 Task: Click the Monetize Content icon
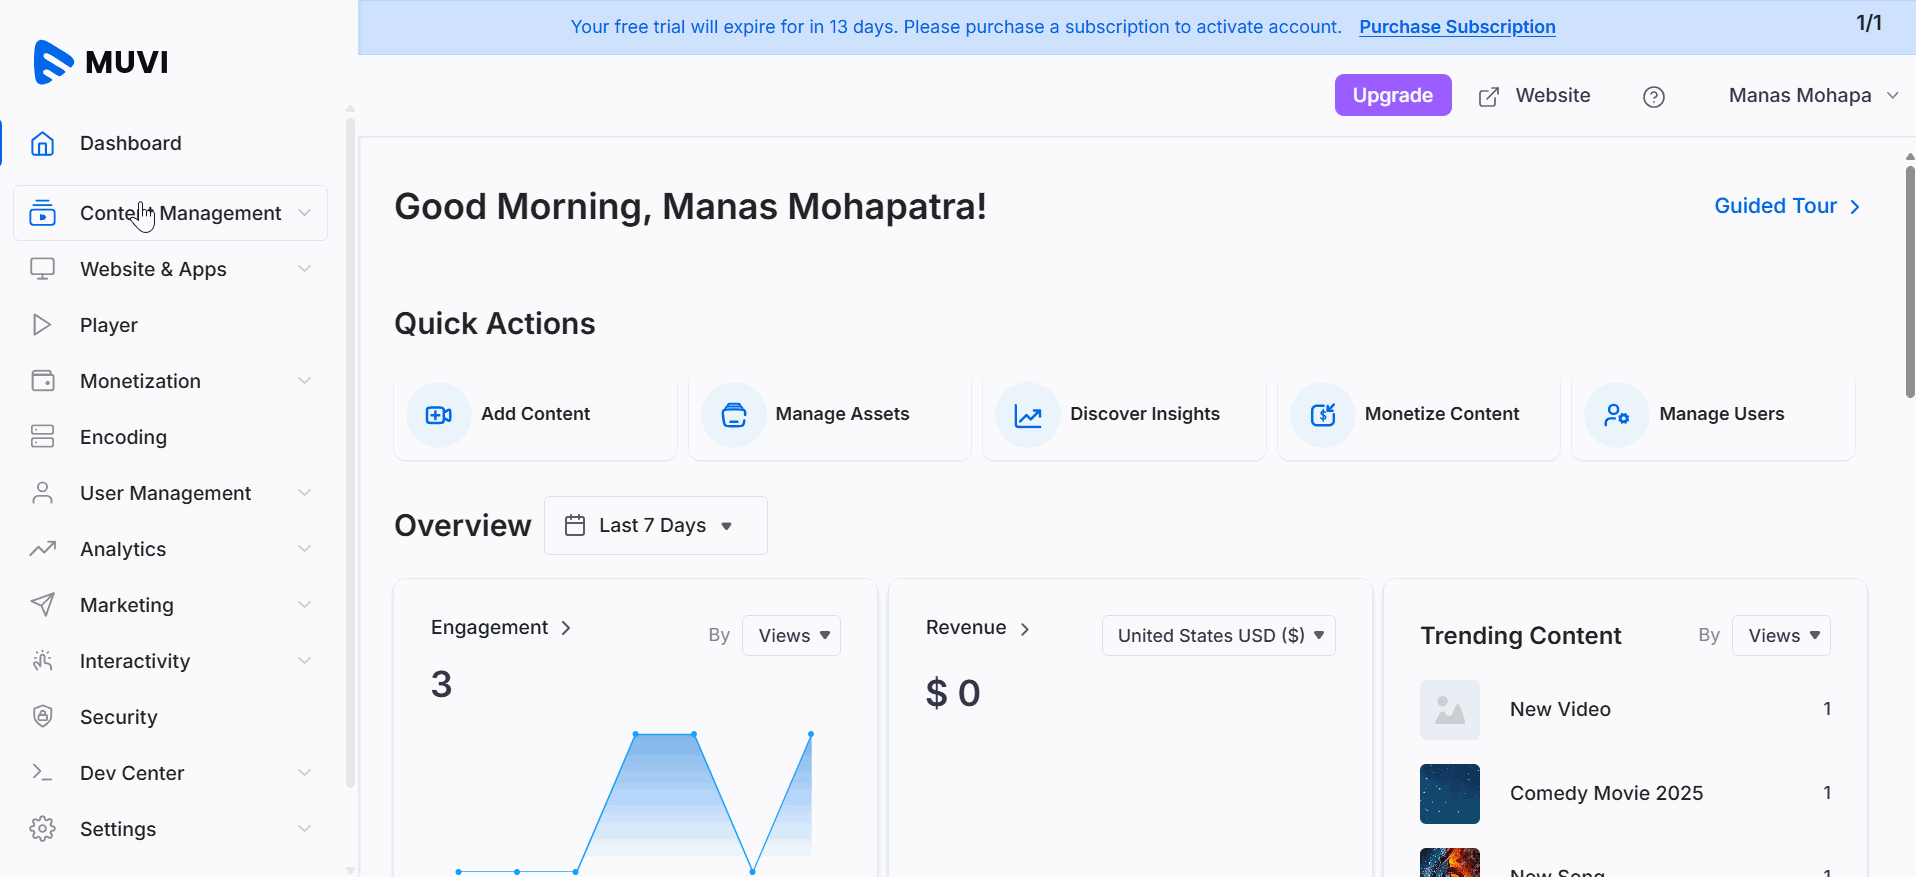[x=1322, y=415]
